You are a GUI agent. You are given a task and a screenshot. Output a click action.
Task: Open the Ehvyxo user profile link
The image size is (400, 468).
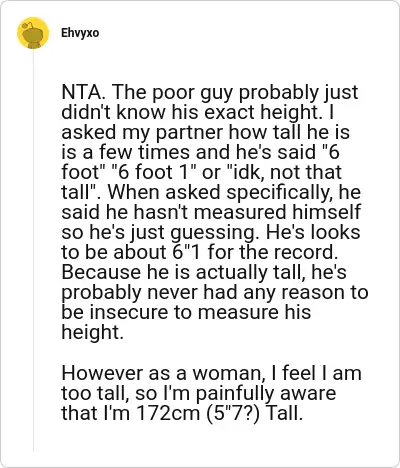coord(80,33)
